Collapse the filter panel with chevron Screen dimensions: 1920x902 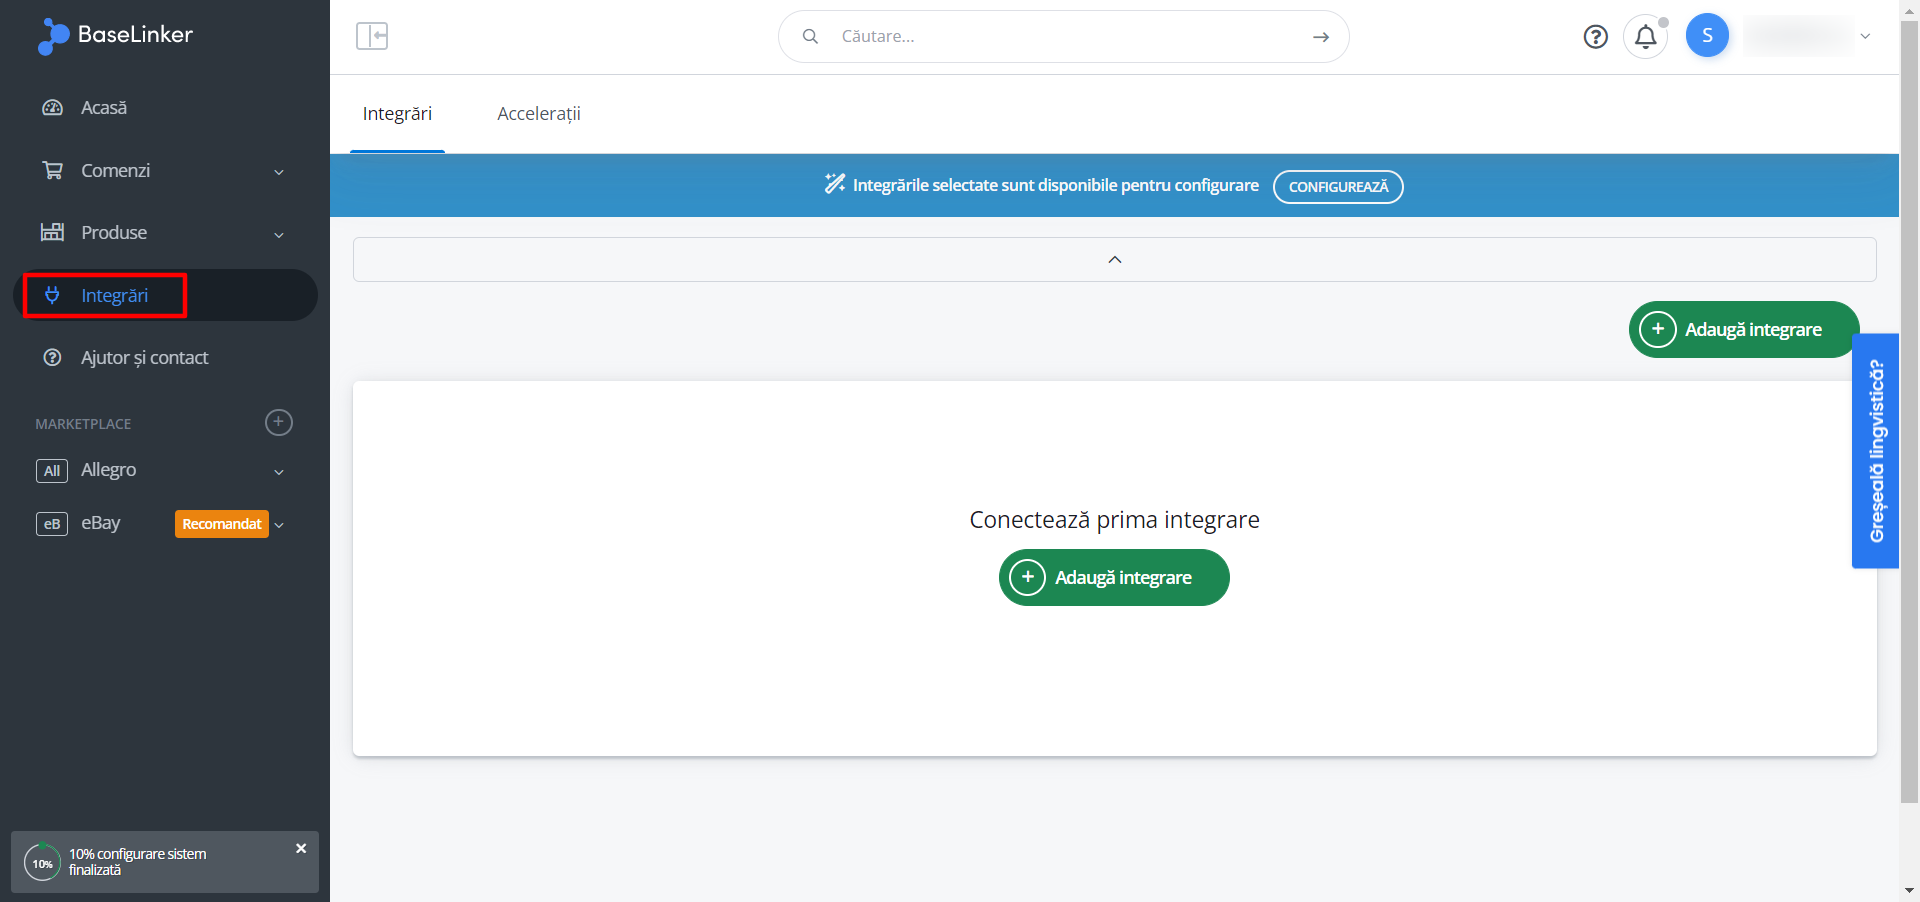pos(1114,260)
